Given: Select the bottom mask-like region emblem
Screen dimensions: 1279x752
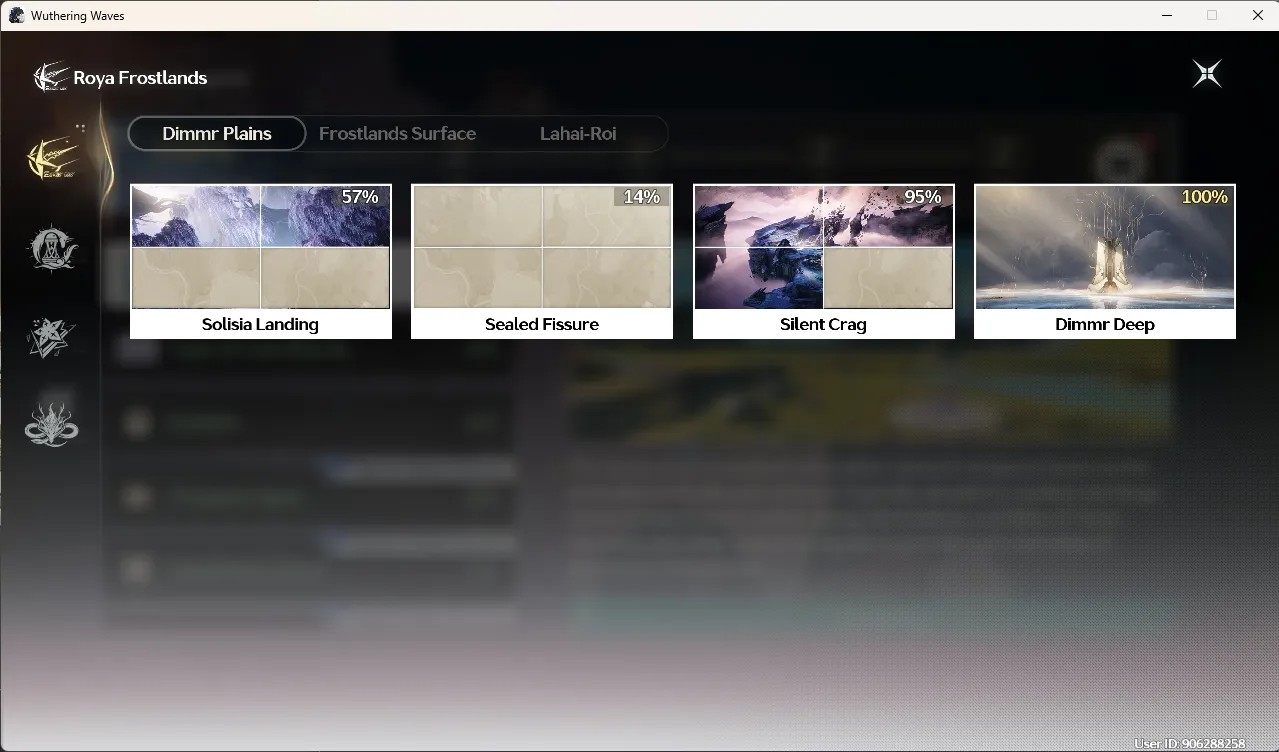Looking at the screenshot, I should click(52, 425).
